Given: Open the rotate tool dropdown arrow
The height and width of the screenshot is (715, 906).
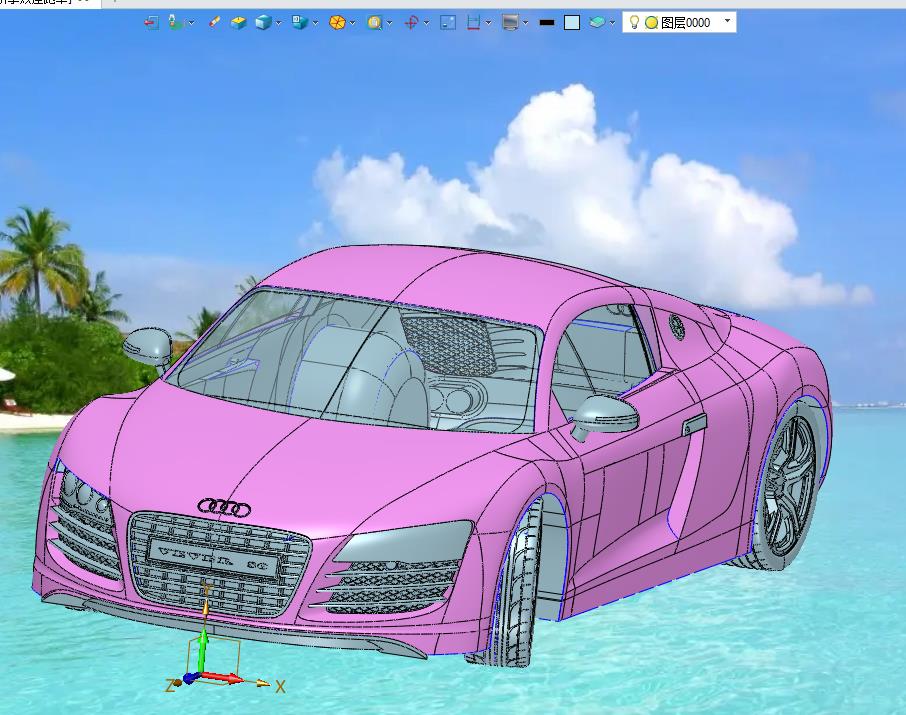Looking at the screenshot, I should [426, 23].
